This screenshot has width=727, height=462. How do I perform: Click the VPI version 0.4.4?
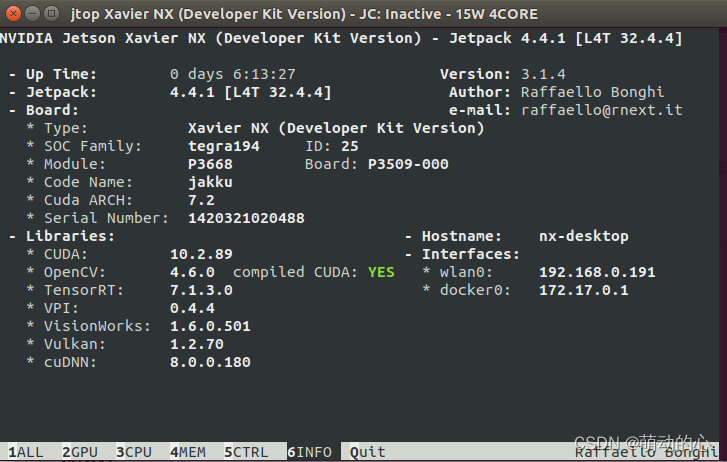(x=192, y=308)
